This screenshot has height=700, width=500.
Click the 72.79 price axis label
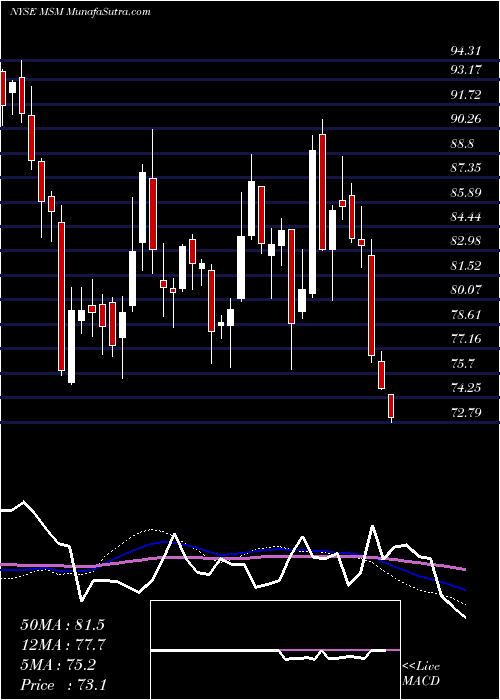coord(466,412)
